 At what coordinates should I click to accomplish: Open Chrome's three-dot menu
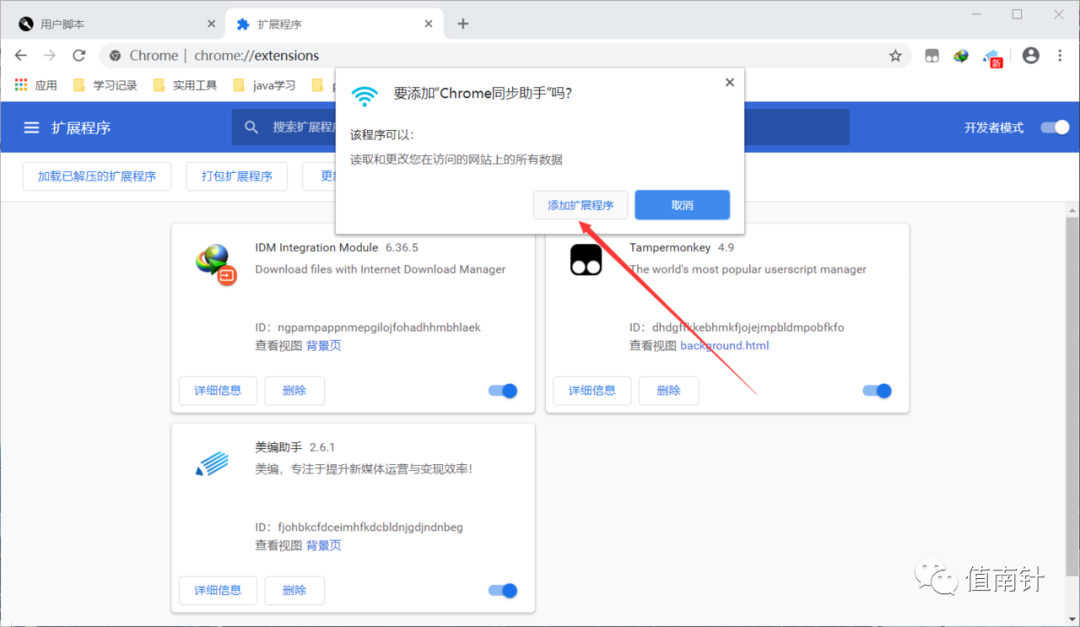tap(1060, 56)
